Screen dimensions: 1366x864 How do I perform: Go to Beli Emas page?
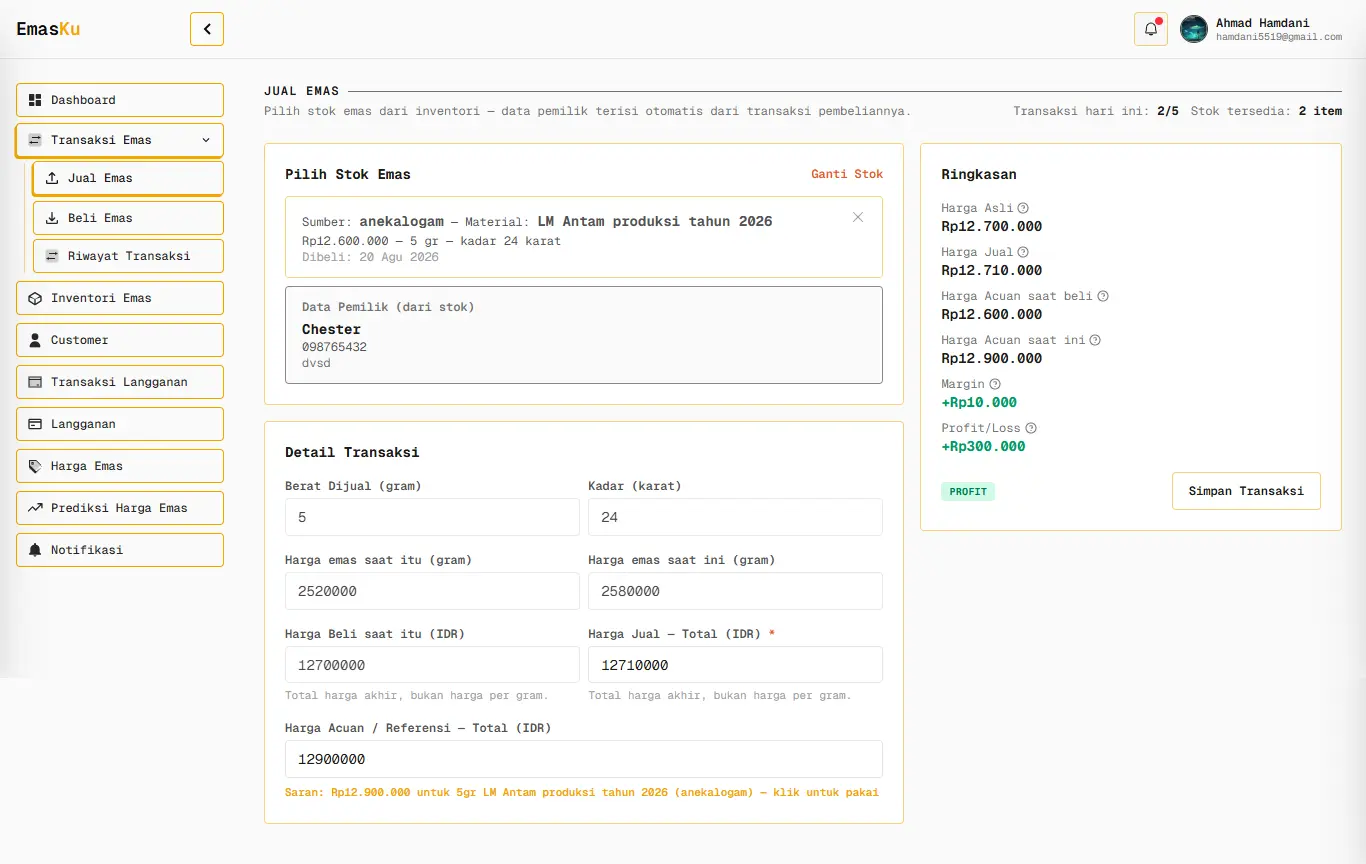128,218
